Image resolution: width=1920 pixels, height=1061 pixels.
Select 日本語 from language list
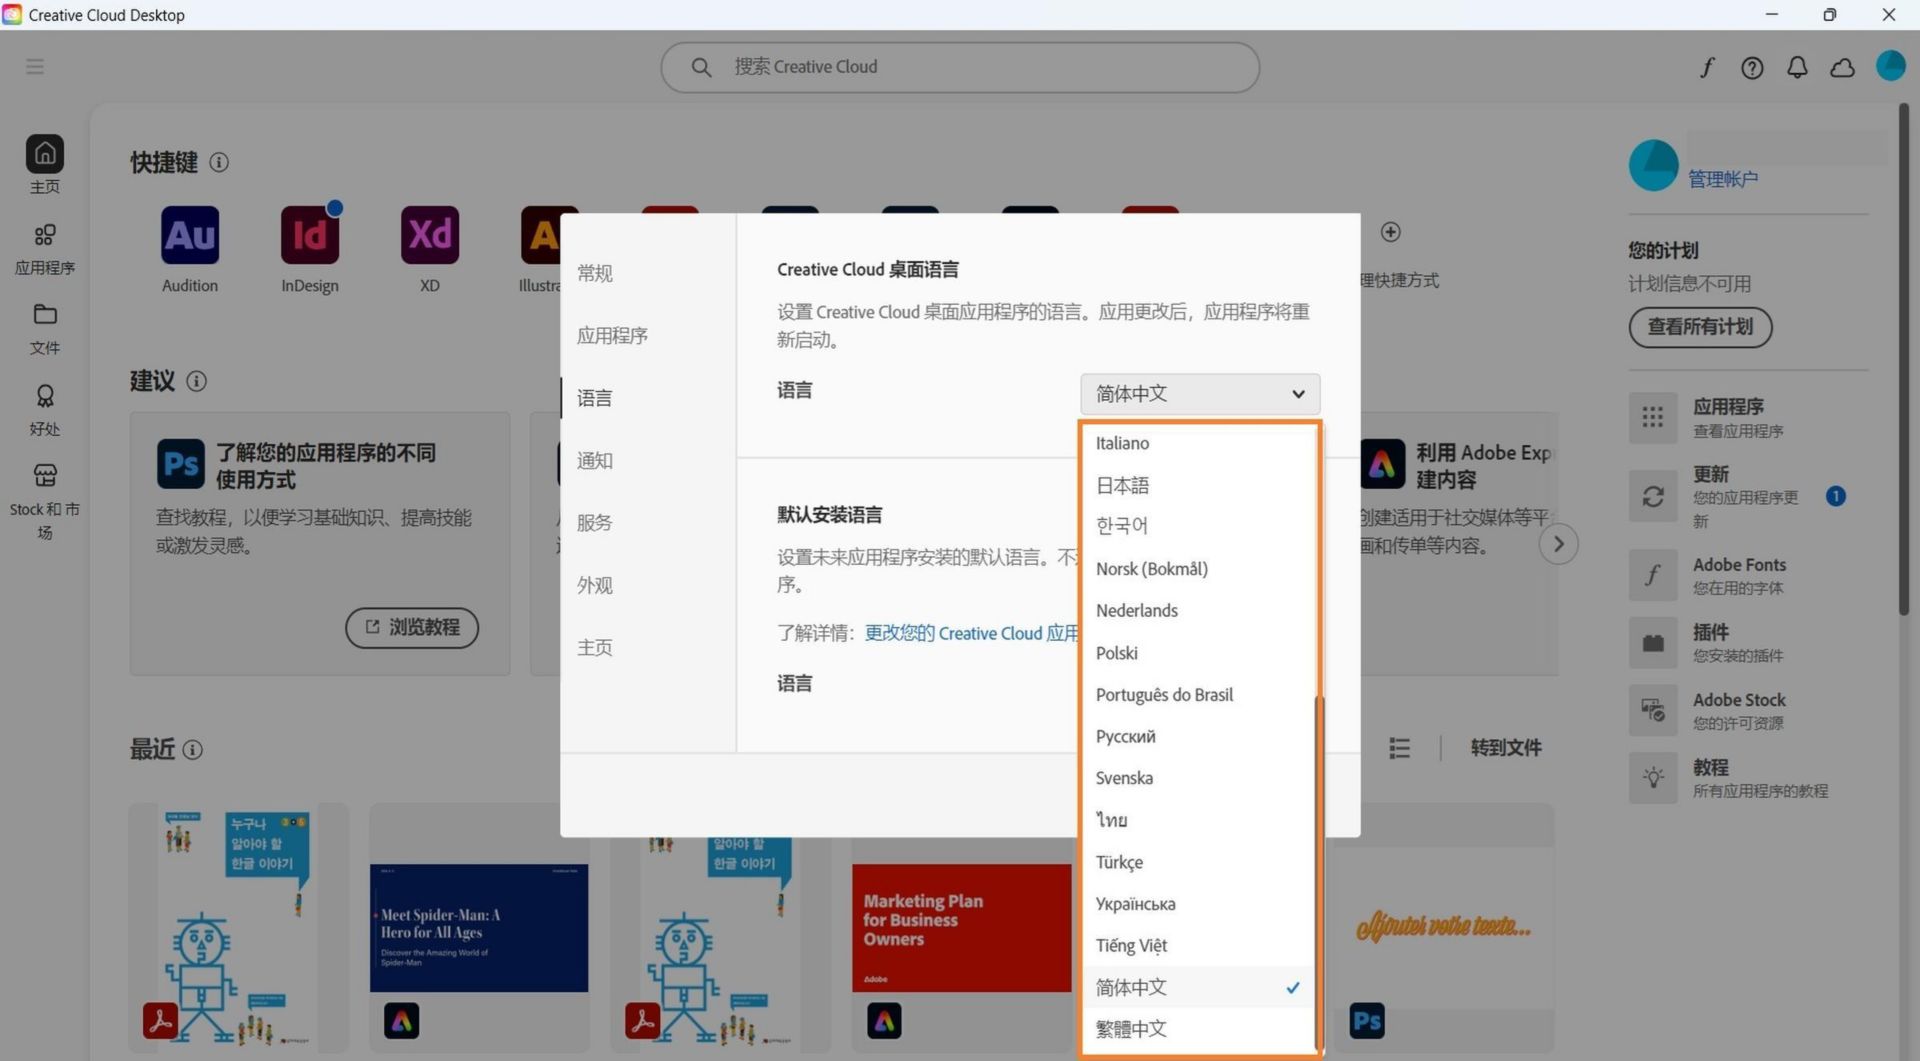pyautogui.click(x=1198, y=485)
